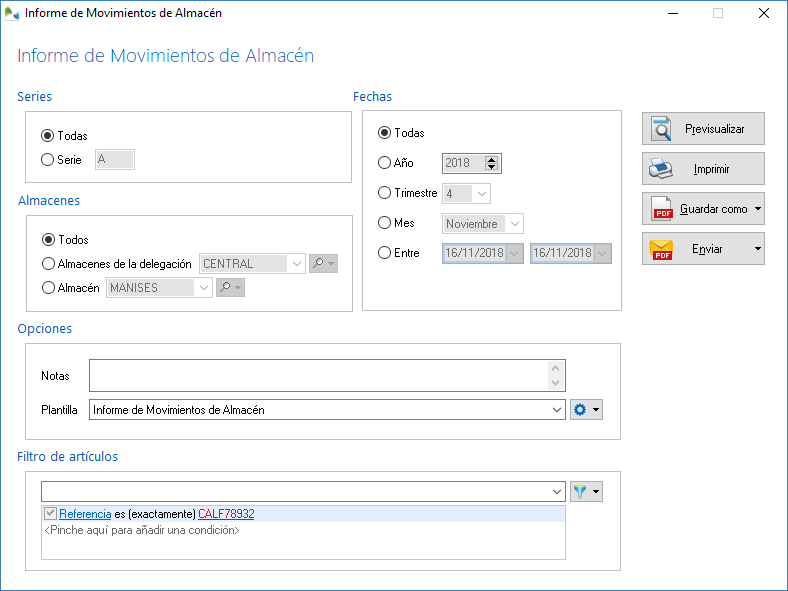Click the Previsualizar magnifier icon
This screenshot has width=788, height=591.
[x=661, y=129]
